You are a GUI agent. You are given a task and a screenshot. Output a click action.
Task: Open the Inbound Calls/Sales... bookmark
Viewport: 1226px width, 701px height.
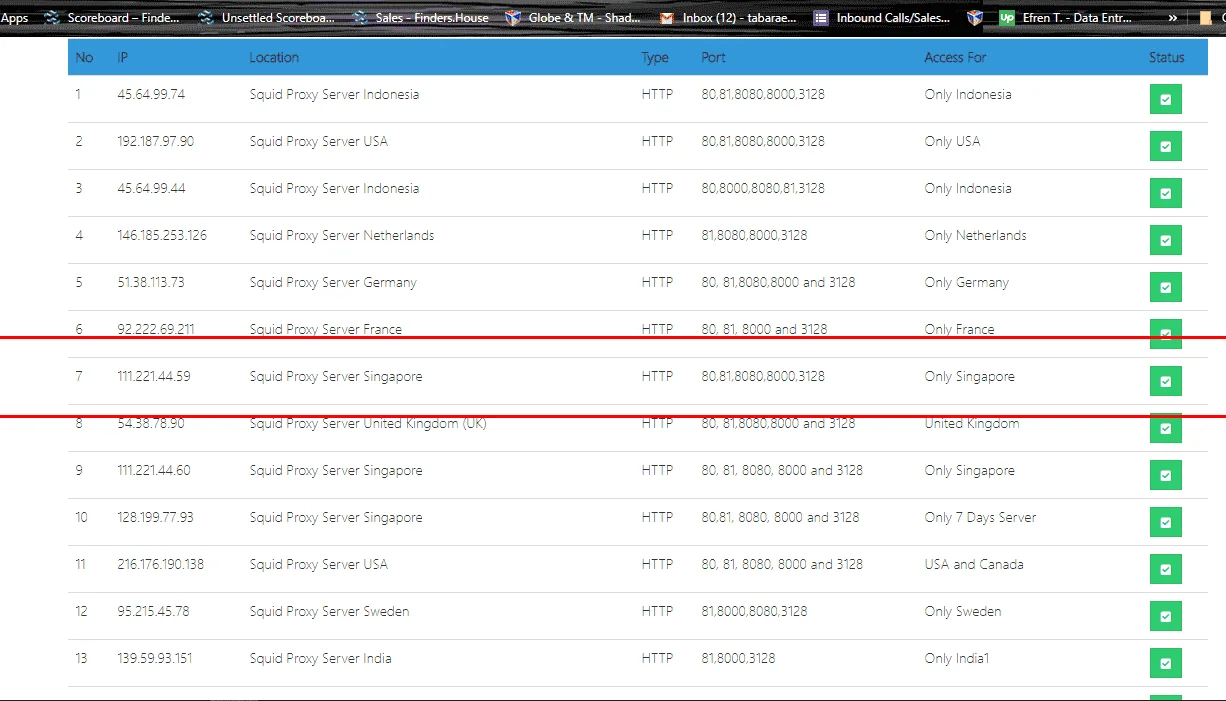882,17
